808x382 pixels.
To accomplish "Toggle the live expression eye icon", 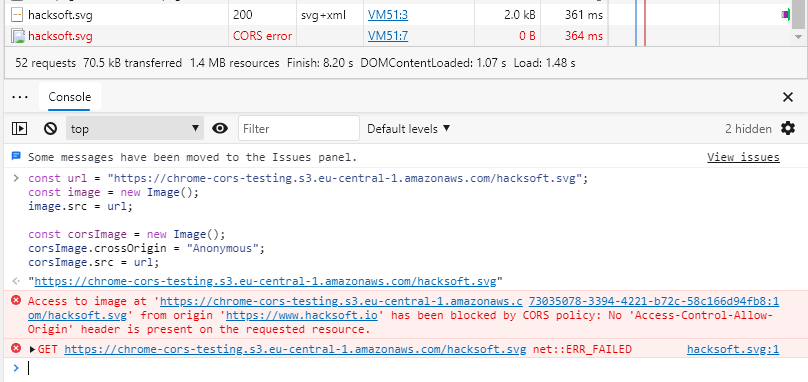I will tap(220, 128).
